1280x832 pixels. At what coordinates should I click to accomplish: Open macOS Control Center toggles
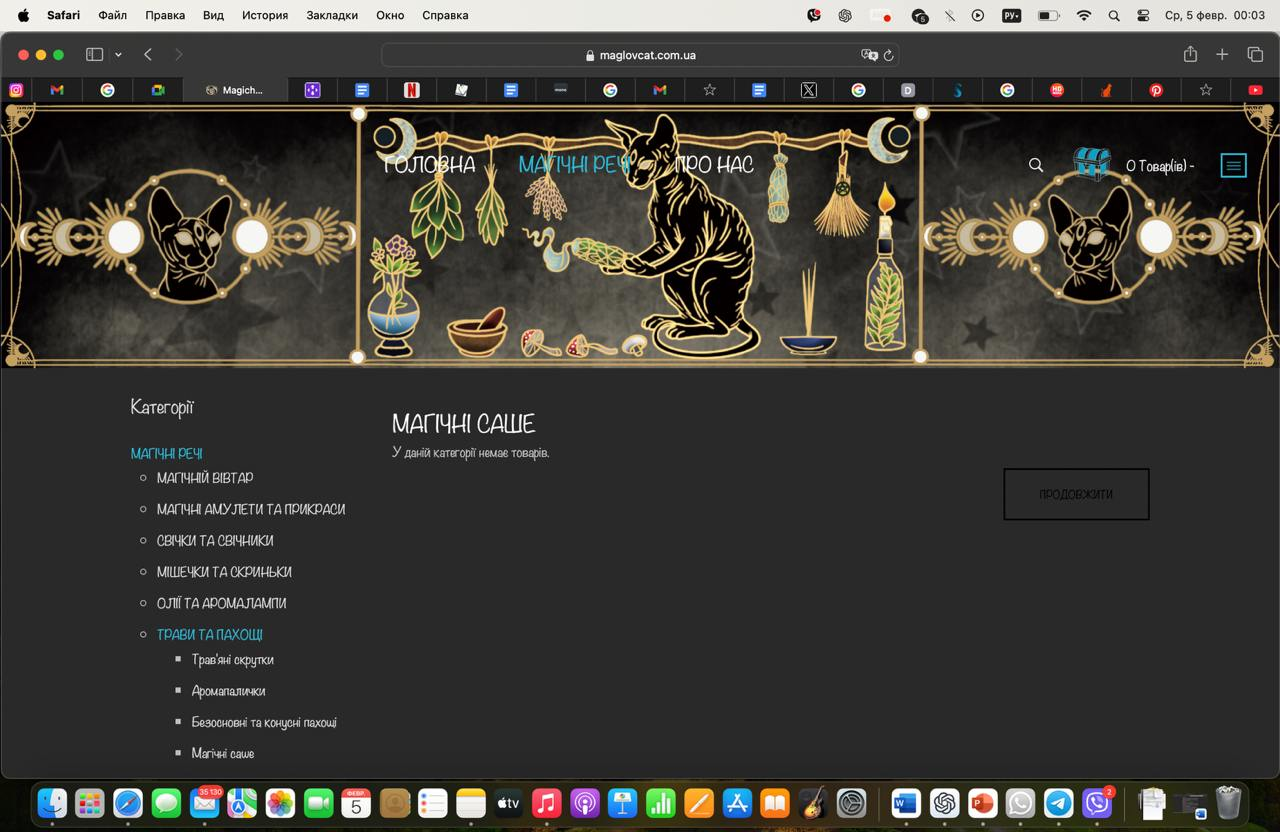point(1143,15)
